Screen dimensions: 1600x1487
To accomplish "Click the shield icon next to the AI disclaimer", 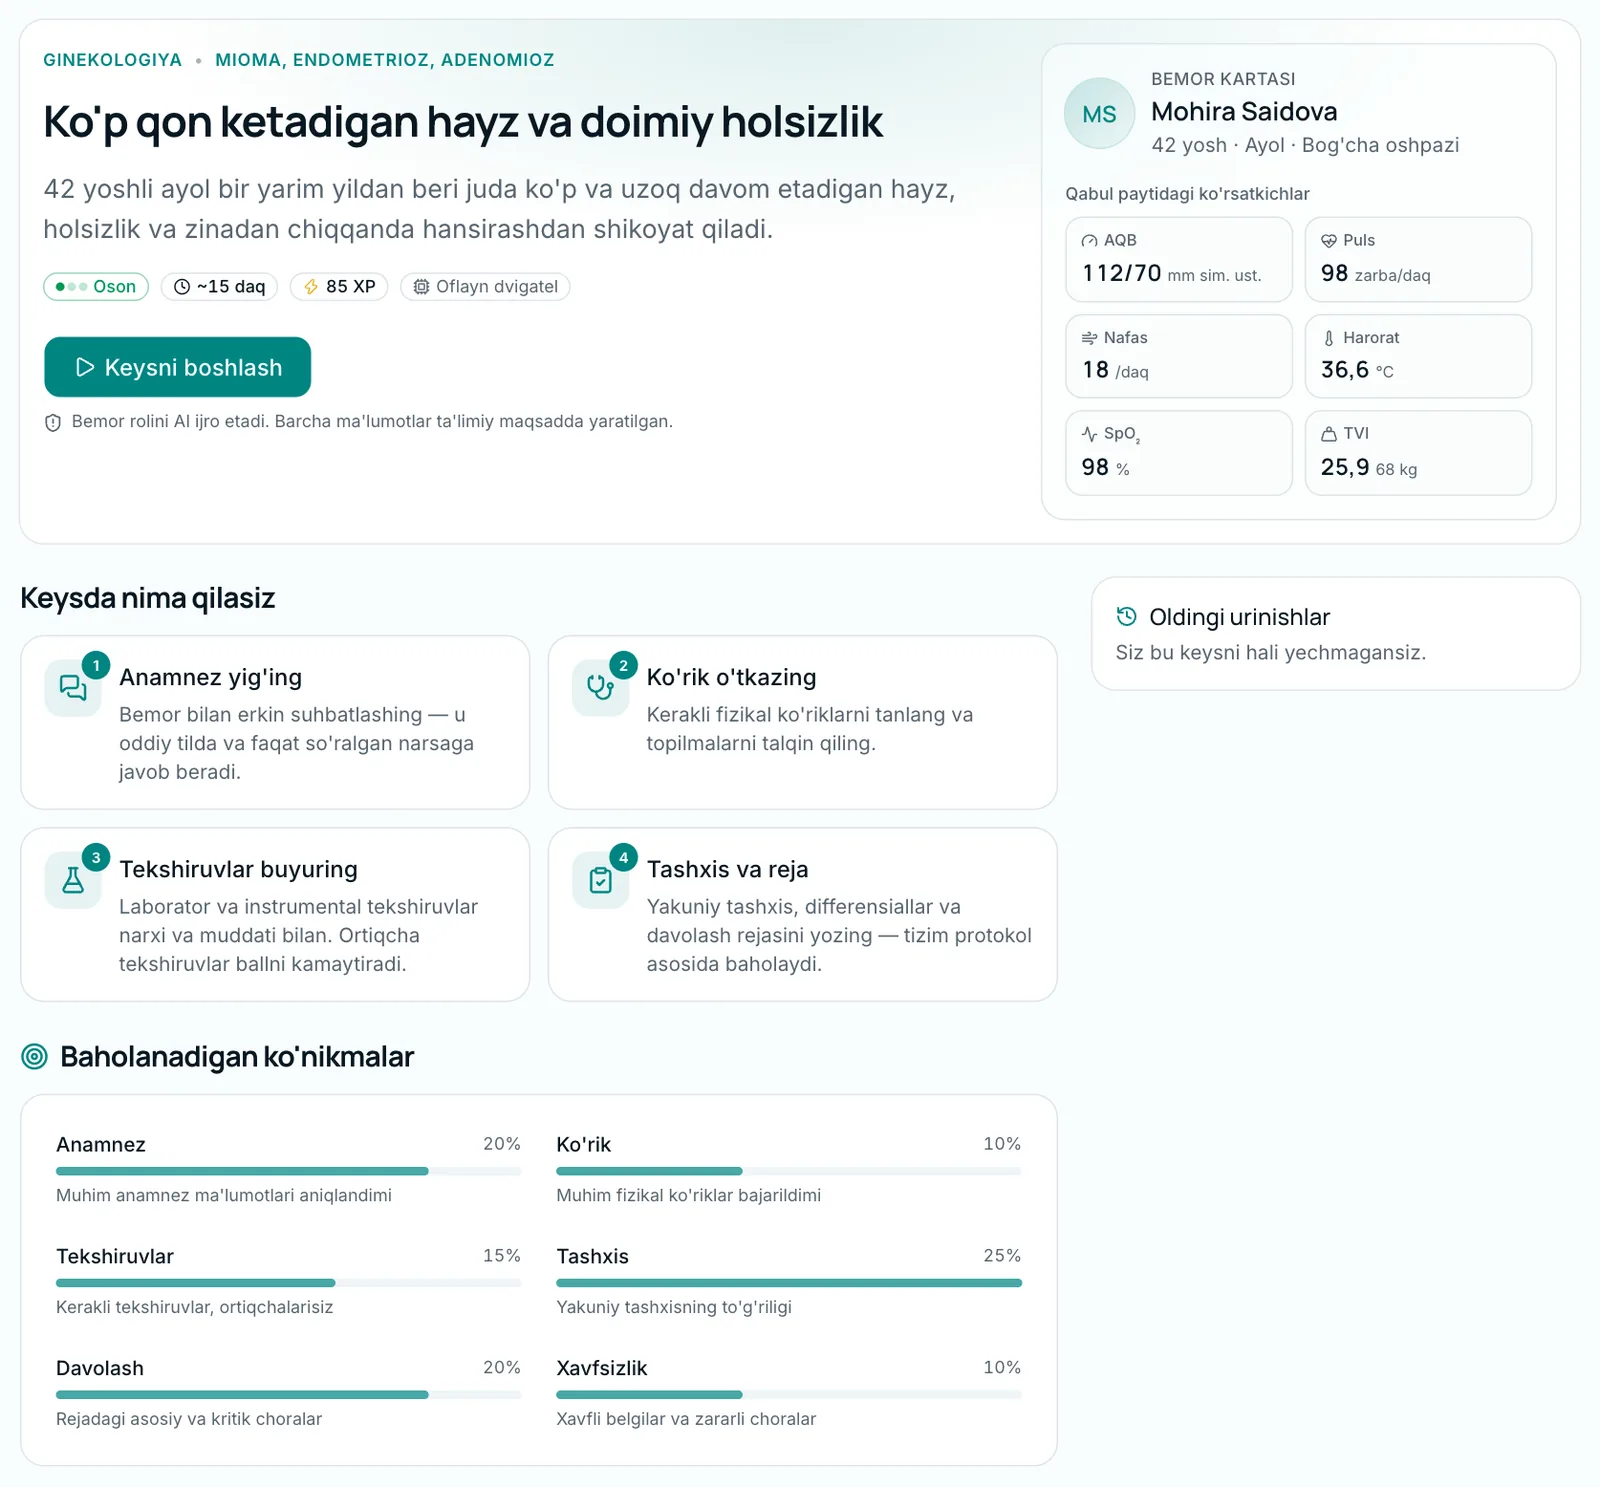I will (x=53, y=423).
